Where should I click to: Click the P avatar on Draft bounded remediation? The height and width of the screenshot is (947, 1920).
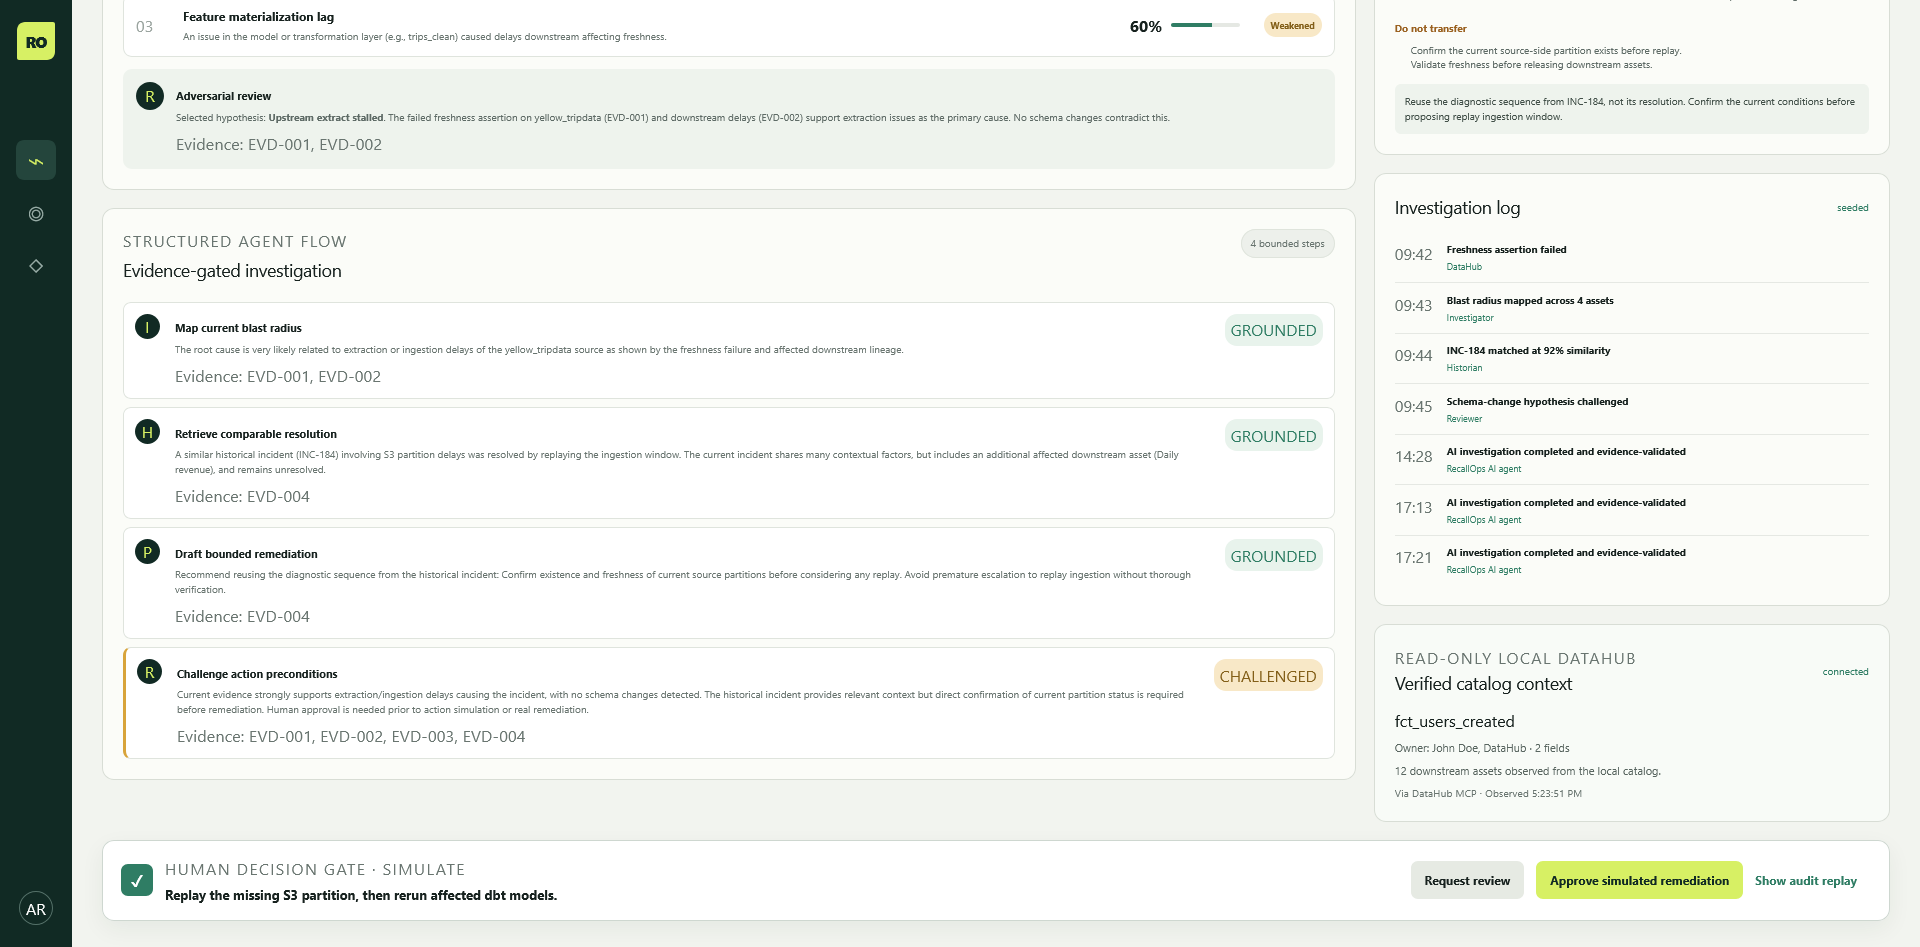click(x=148, y=552)
